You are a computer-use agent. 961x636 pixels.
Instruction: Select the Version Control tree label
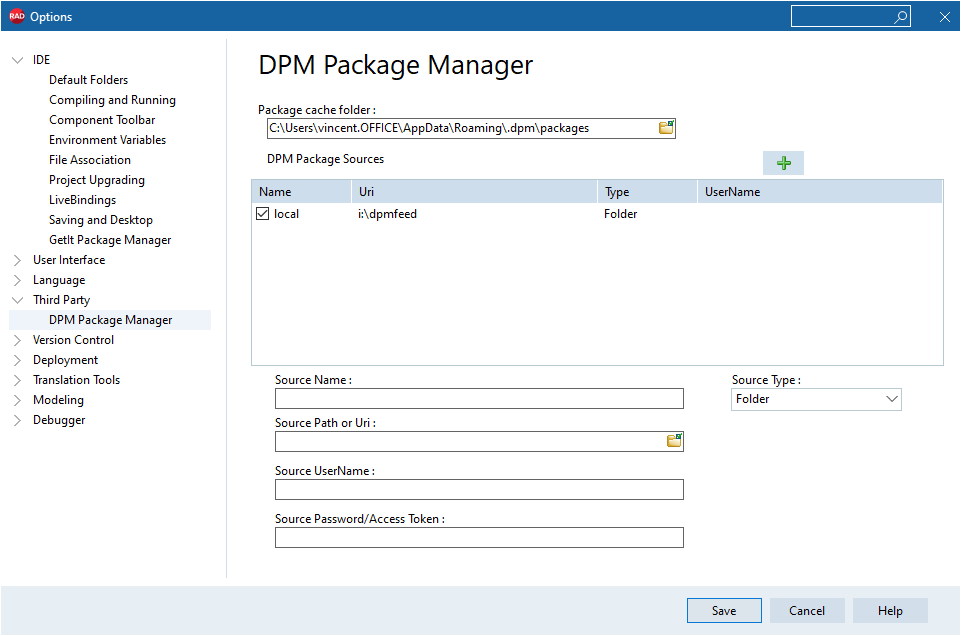[x=74, y=340]
